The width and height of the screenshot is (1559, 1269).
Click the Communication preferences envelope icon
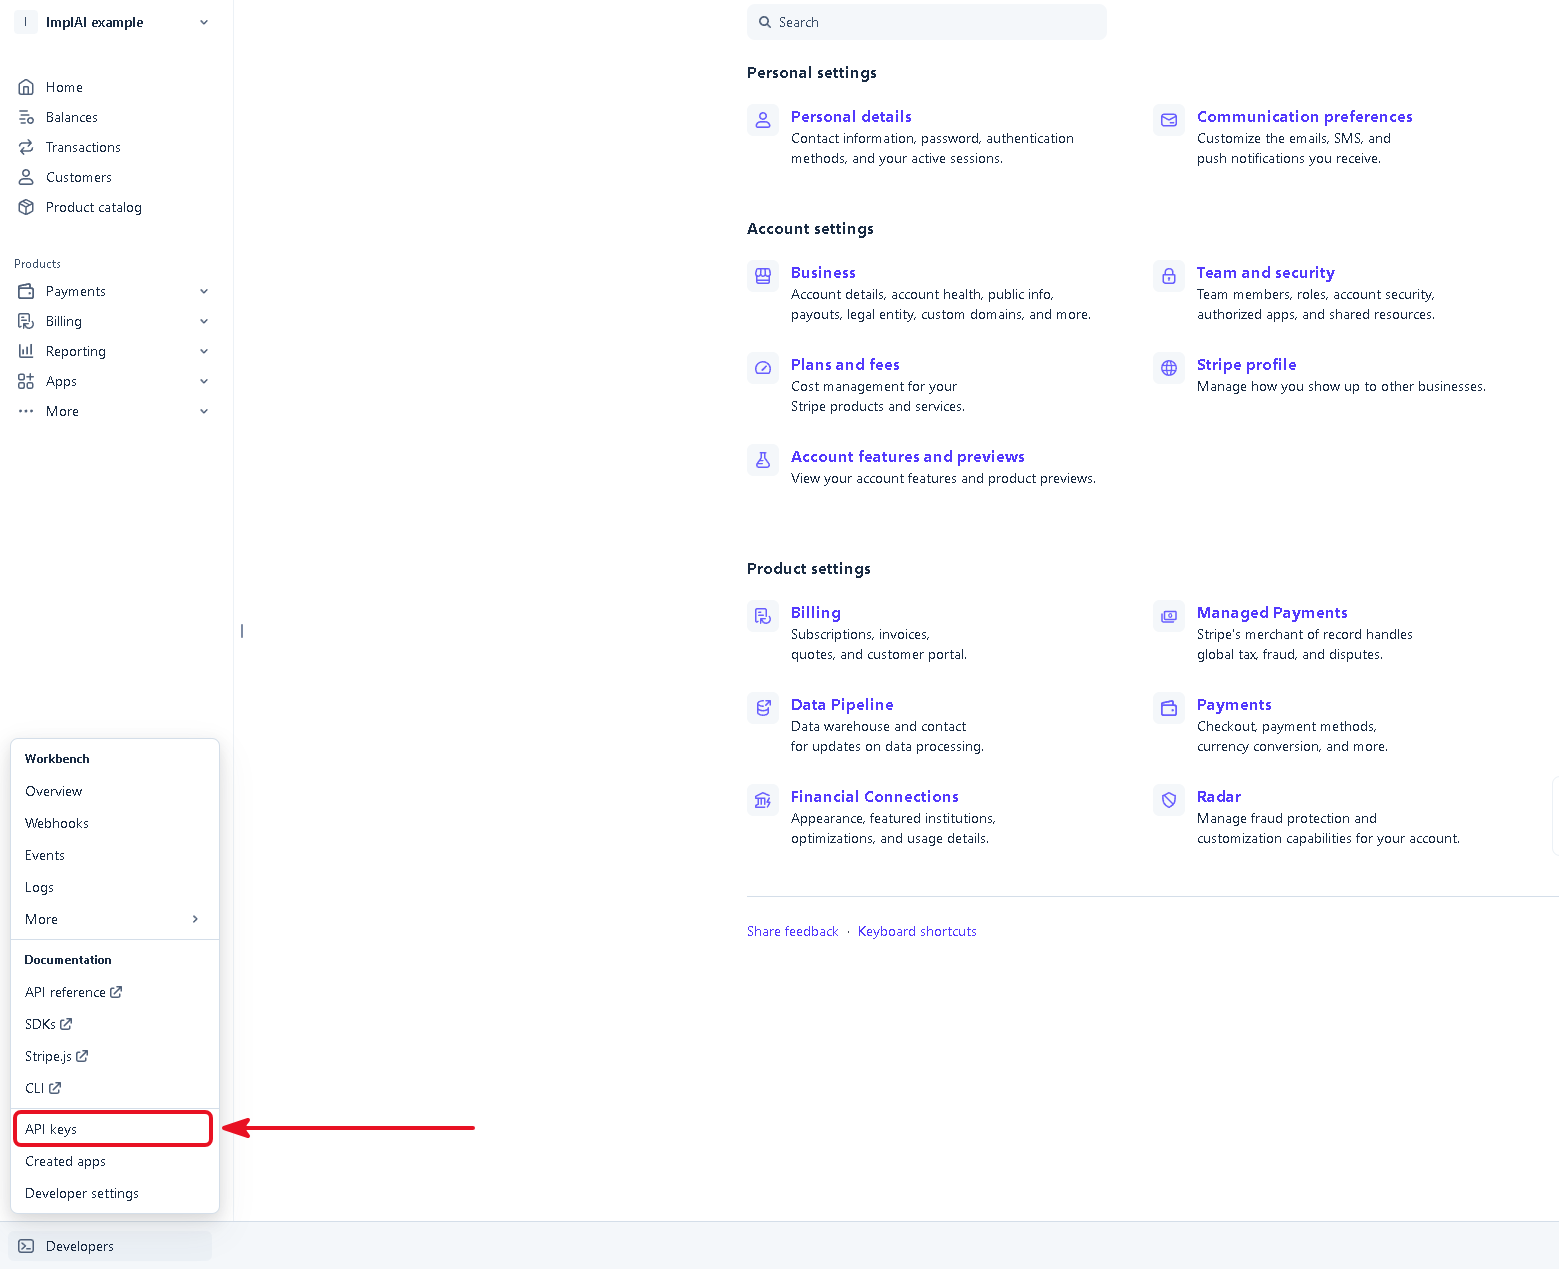[1169, 120]
